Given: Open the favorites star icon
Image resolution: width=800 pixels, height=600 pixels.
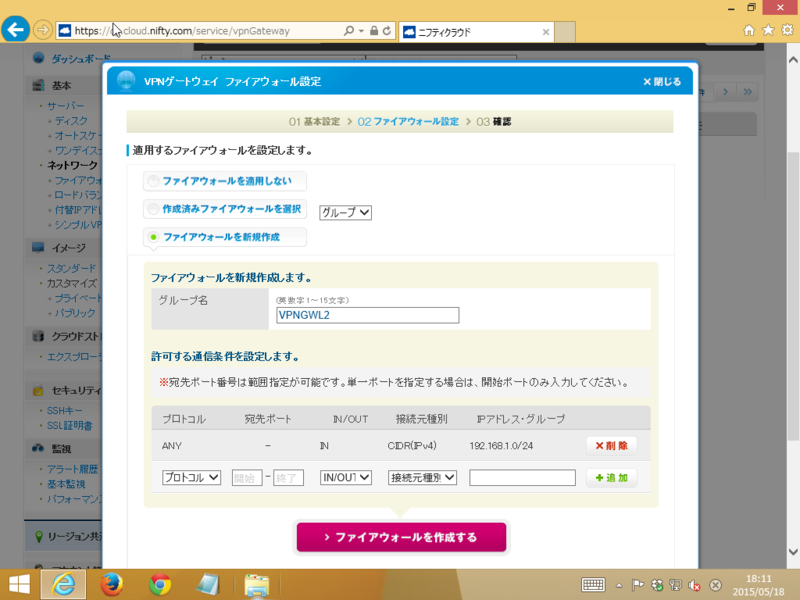Looking at the screenshot, I should (768, 30).
